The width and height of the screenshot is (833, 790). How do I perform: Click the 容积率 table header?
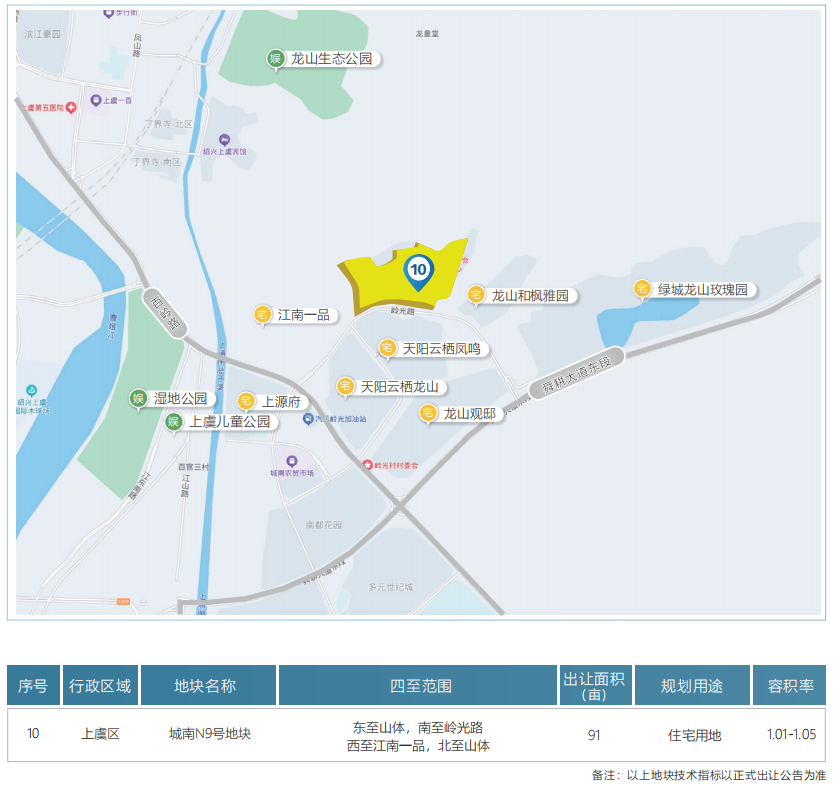click(790, 685)
